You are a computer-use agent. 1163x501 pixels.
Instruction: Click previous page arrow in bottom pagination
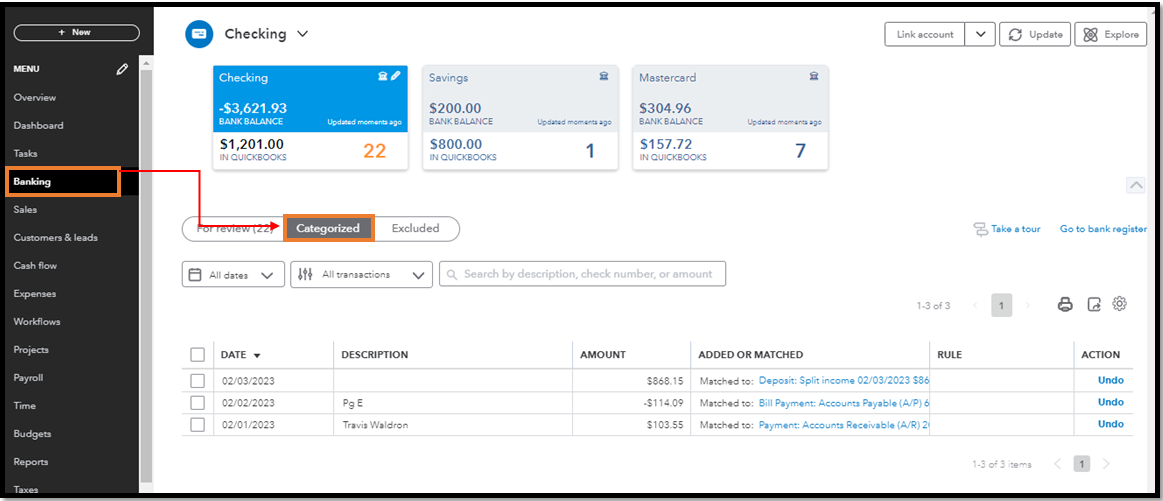[1058, 465]
